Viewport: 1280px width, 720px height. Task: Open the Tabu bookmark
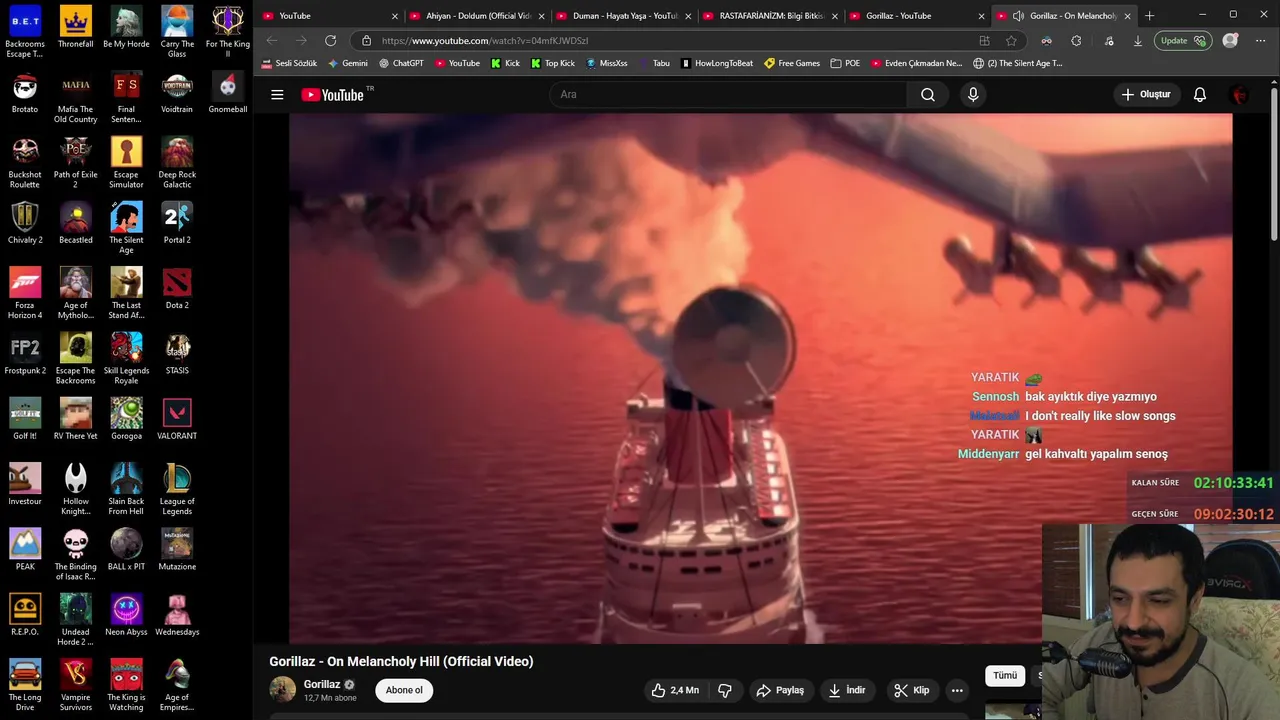coord(654,63)
